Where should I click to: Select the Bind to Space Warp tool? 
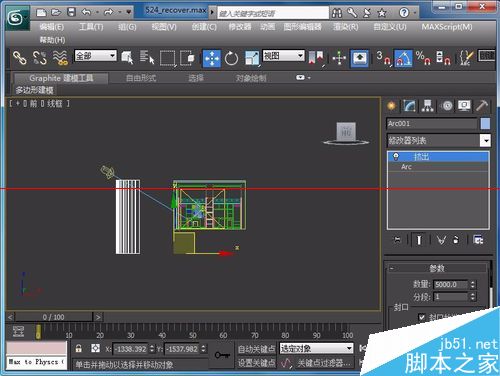(60, 58)
